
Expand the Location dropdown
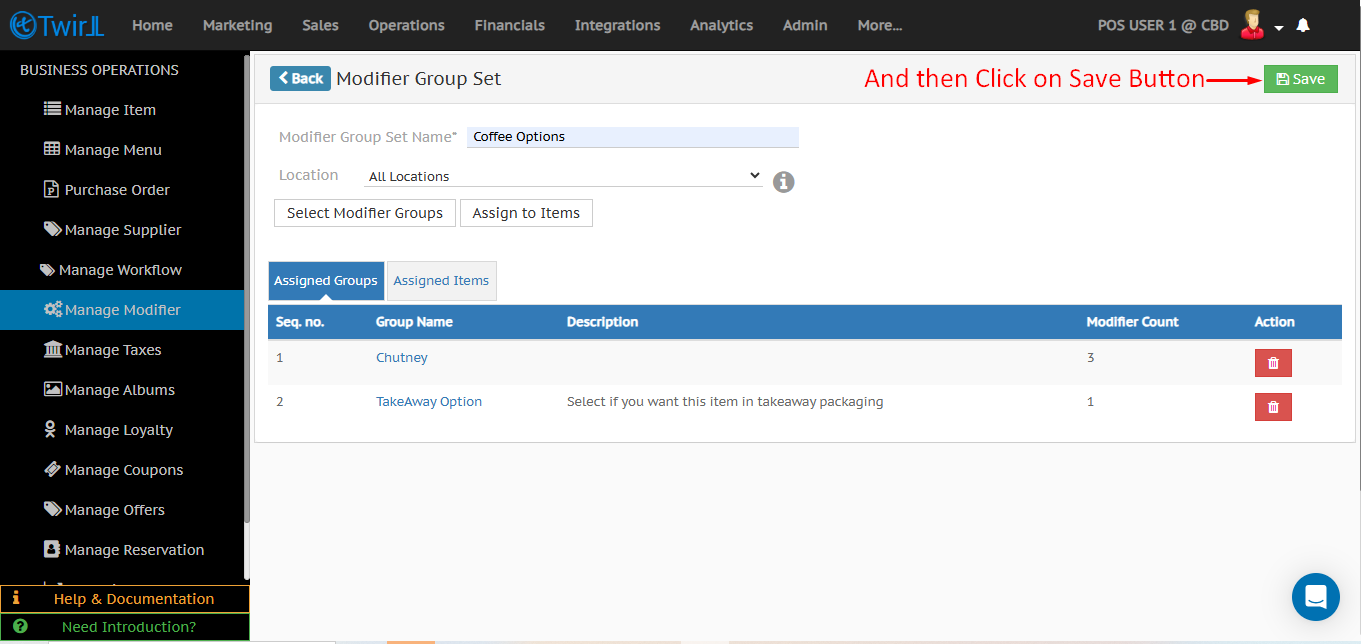coord(563,176)
